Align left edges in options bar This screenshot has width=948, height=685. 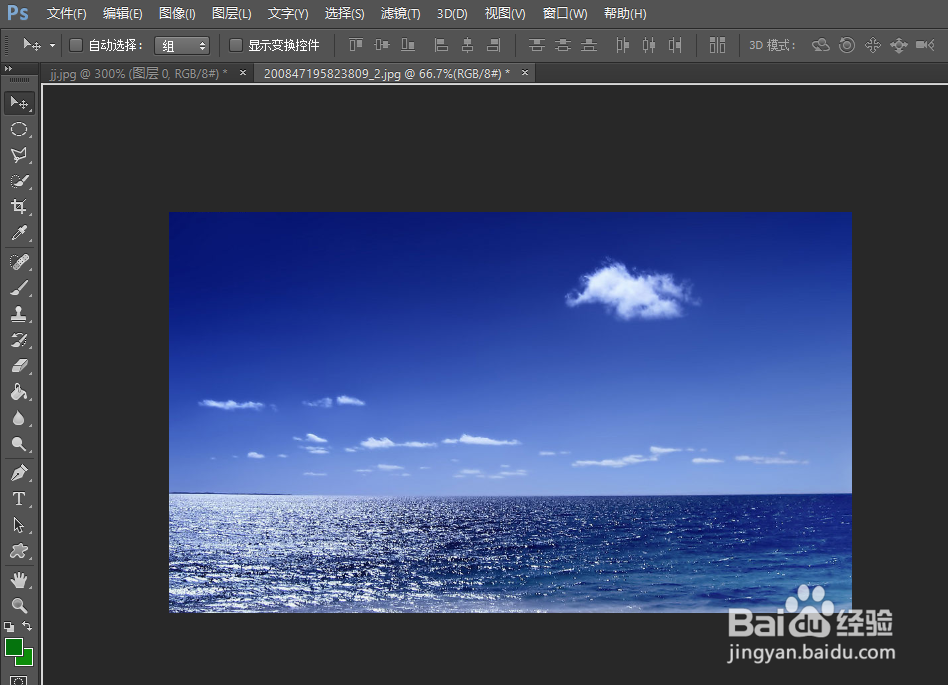click(441, 45)
